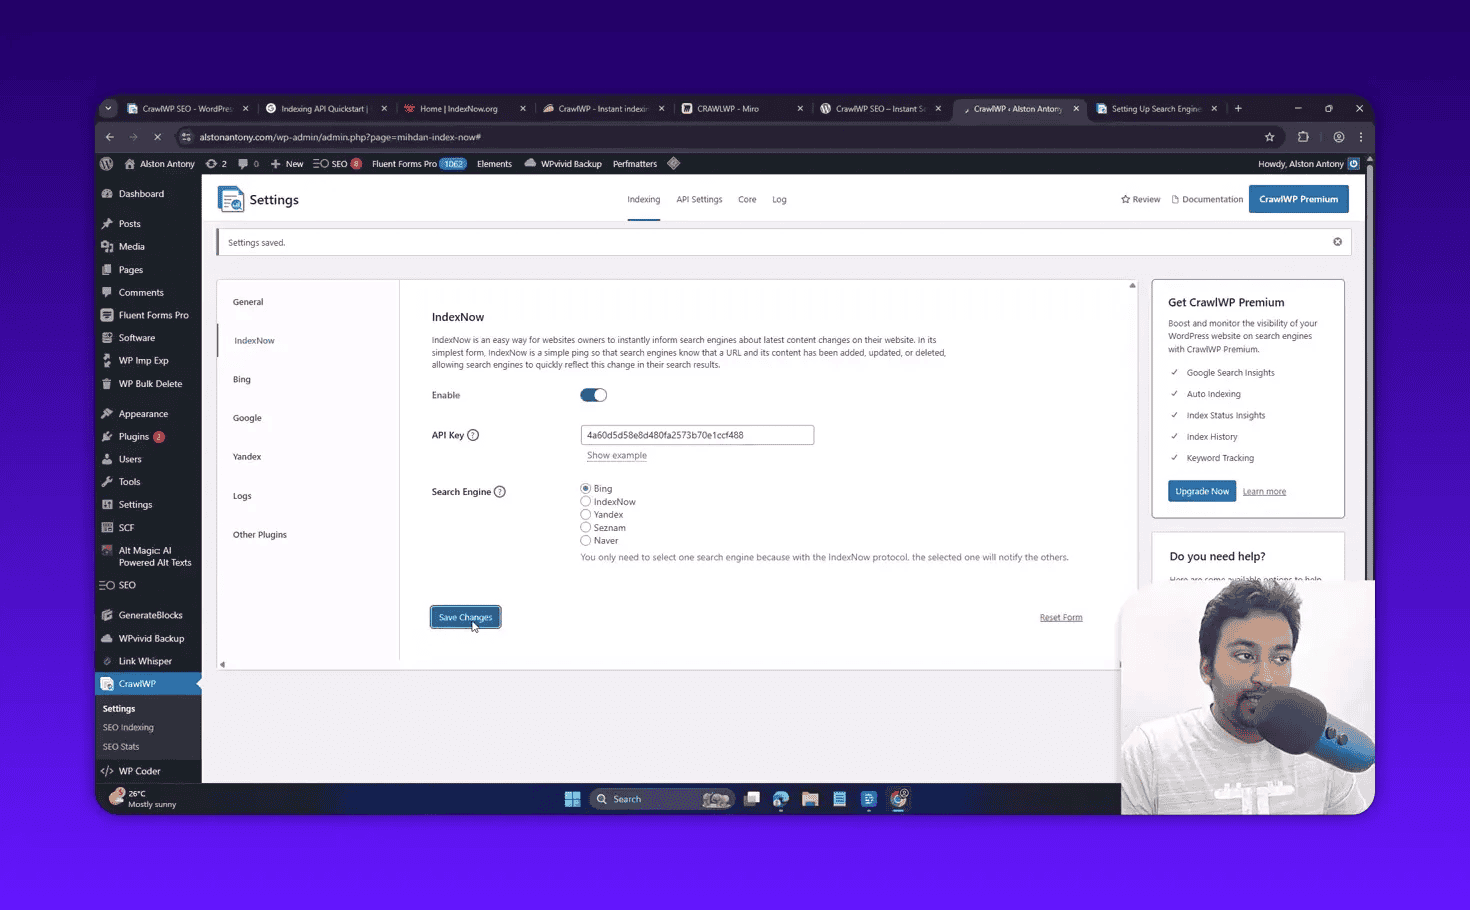Click into the API Key text field
The width and height of the screenshot is (1470, 910).
pyautogui.click(x=697, y=435)
